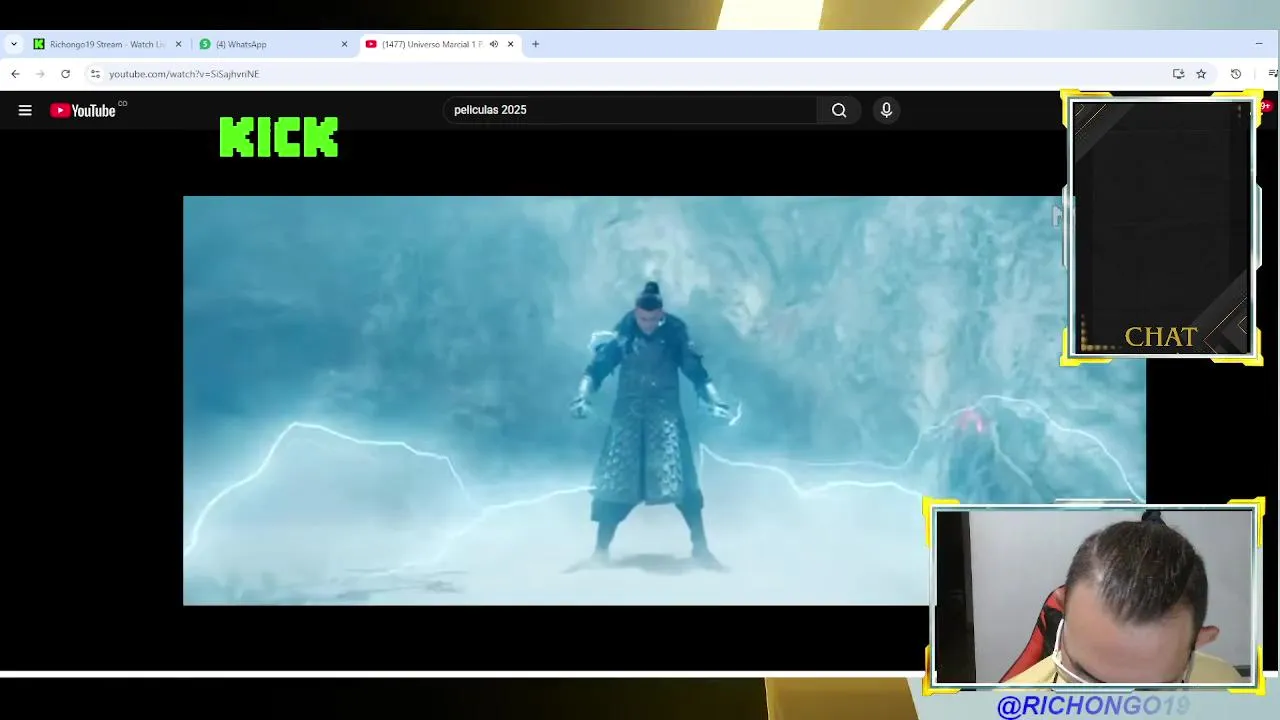Go to the YouTube home logo

tap(83, 110)
